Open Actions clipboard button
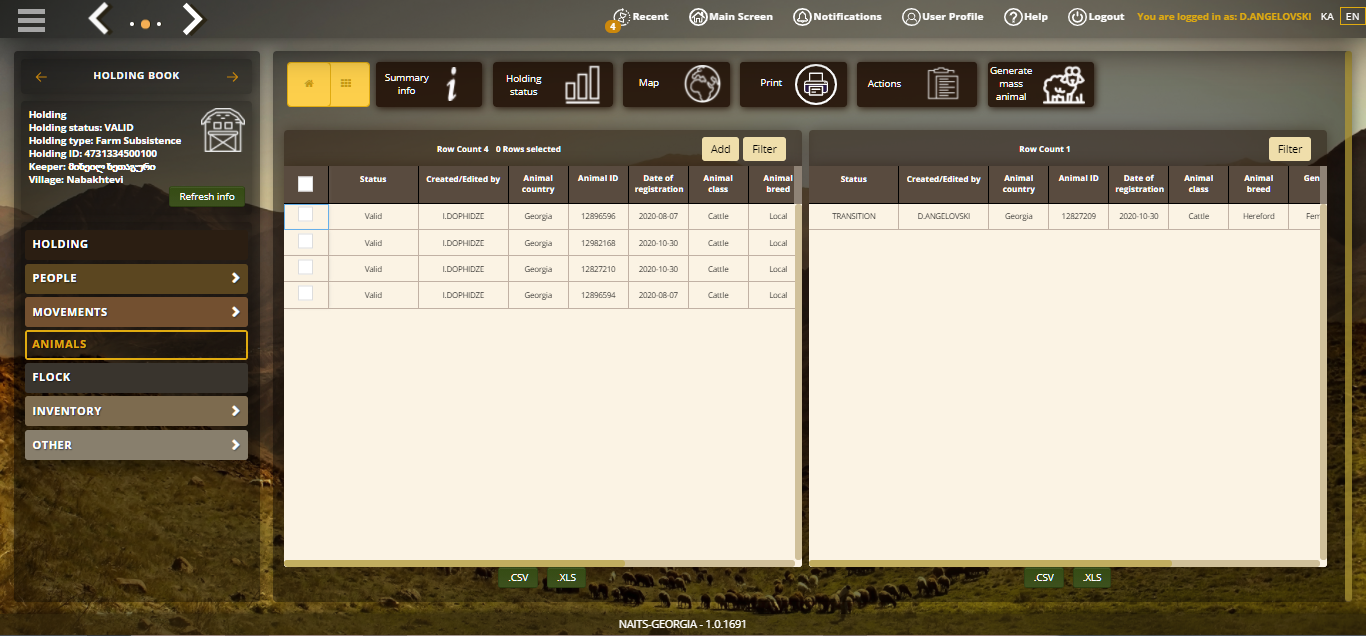This screenshot has width=1366, height=636. coord(917,84)
